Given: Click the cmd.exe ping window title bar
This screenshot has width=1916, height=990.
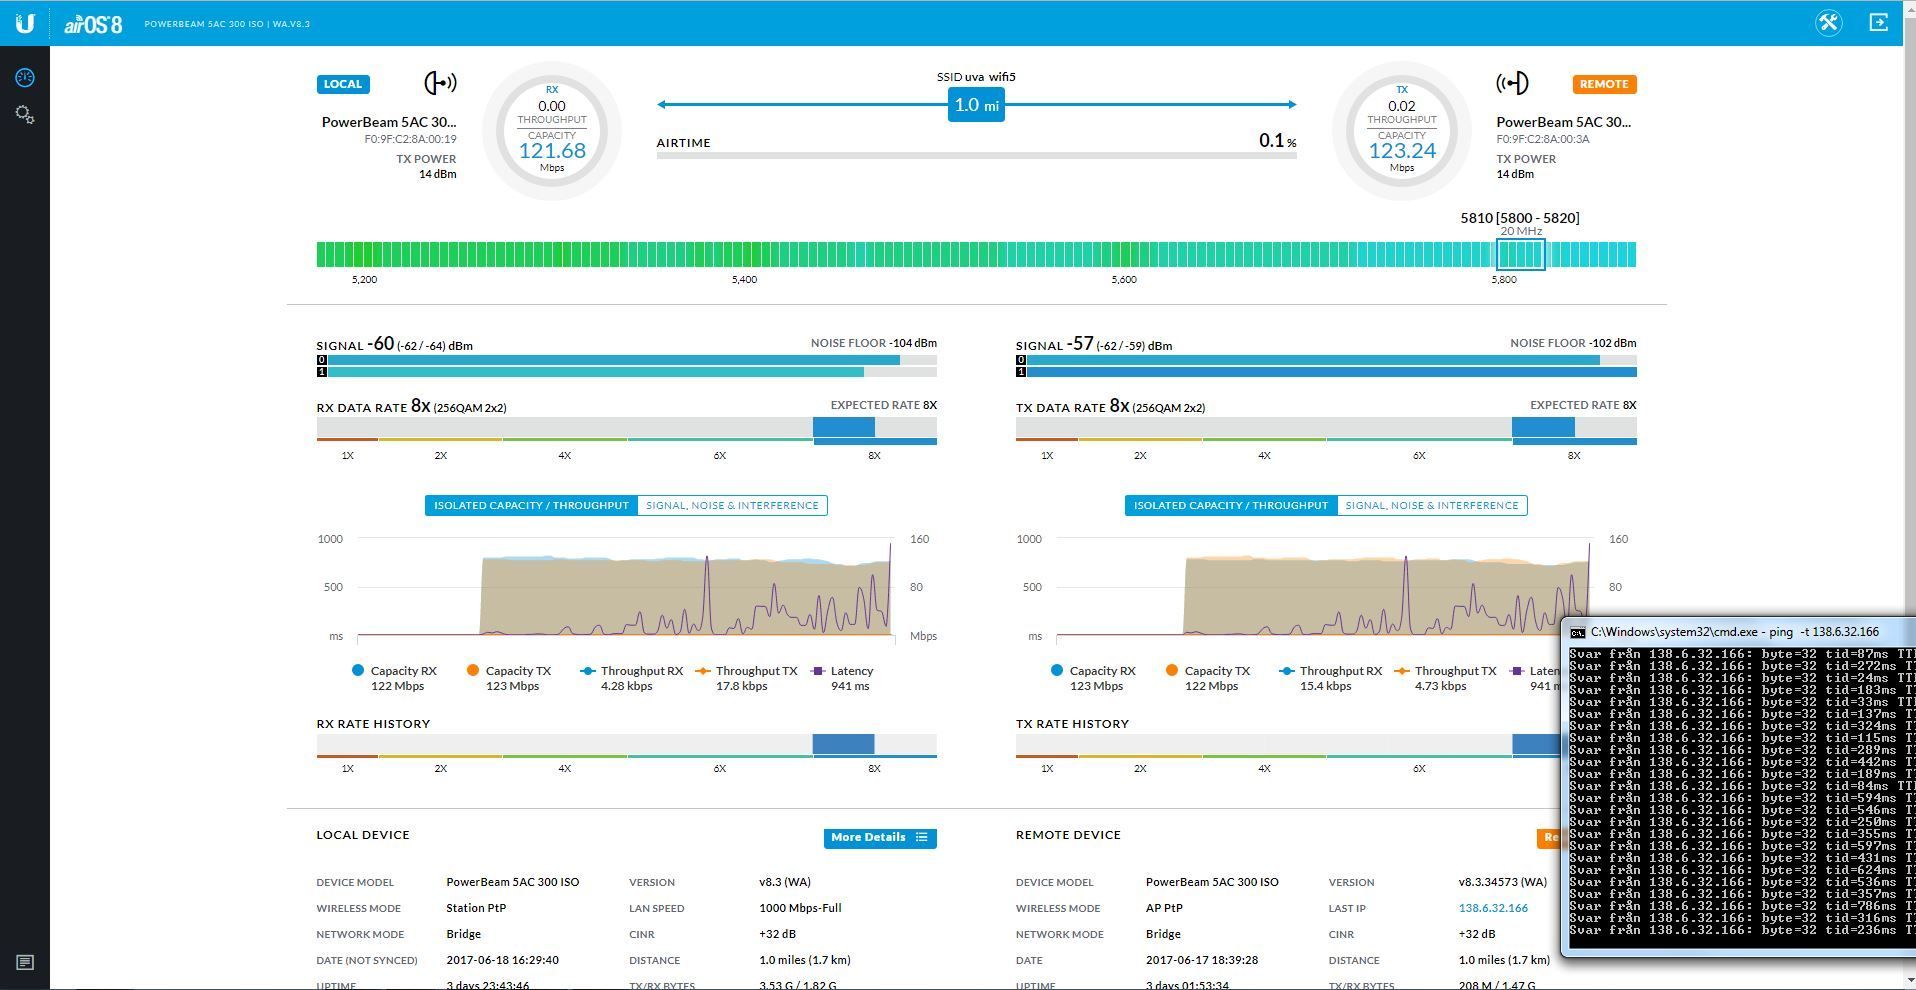Looking at the screenshot, I should pyautogui.click(x=1738, y=632).
